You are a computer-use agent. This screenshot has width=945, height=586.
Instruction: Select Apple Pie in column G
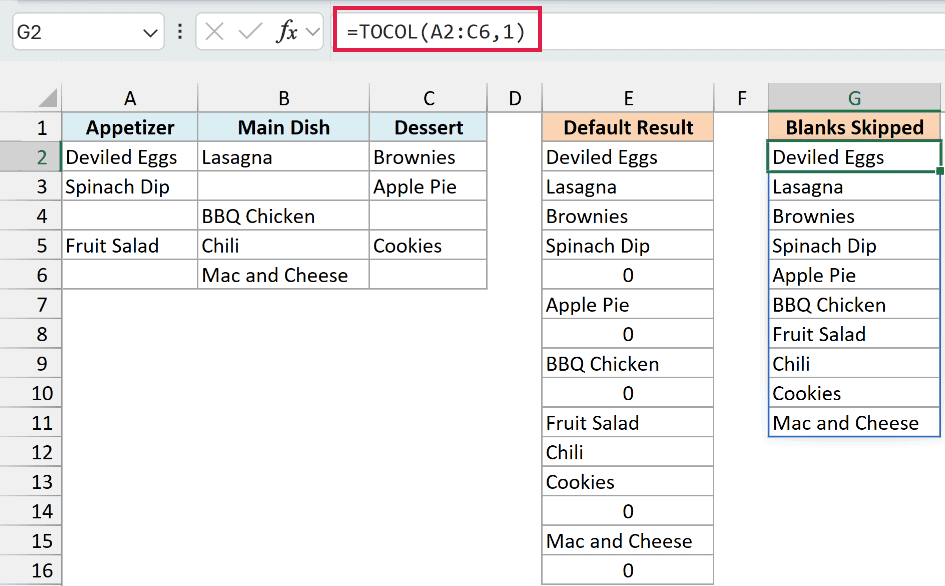point(854,275)
